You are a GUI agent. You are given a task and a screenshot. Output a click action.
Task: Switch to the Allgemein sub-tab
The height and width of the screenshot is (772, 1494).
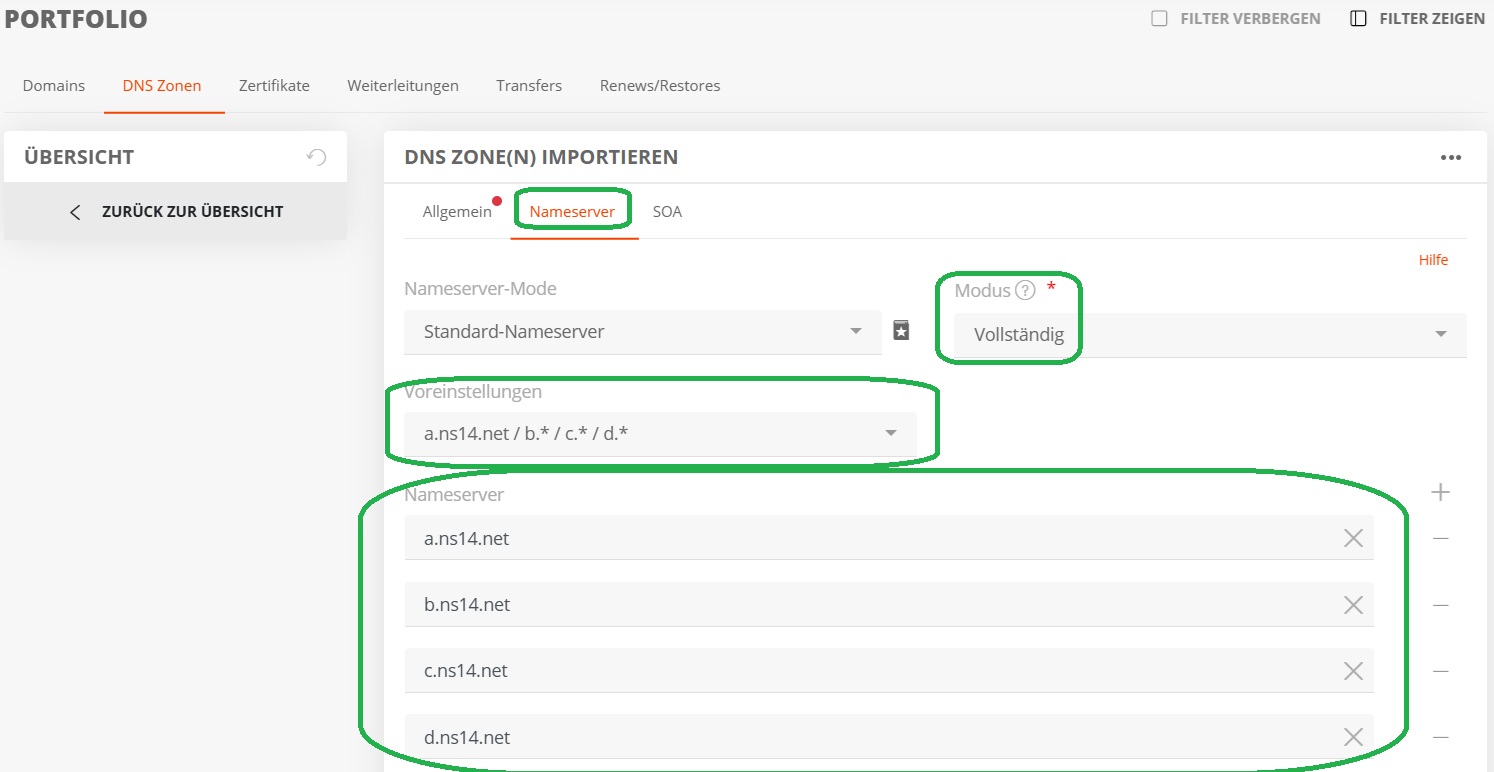tap(457, 212)
